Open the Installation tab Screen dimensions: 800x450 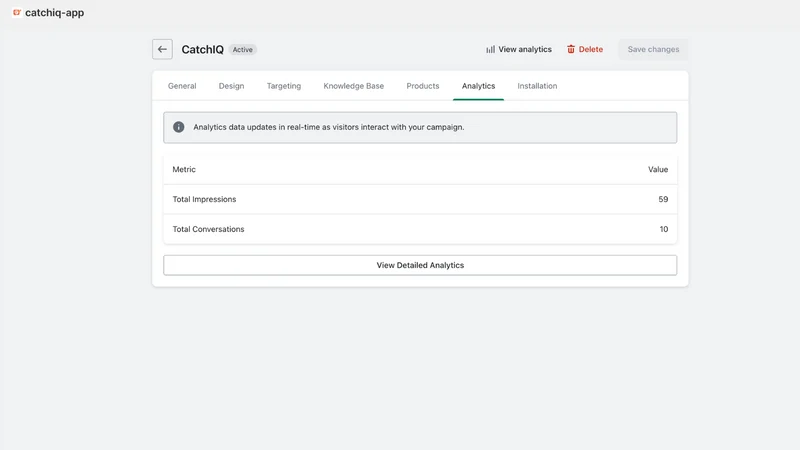pos(537,86)
